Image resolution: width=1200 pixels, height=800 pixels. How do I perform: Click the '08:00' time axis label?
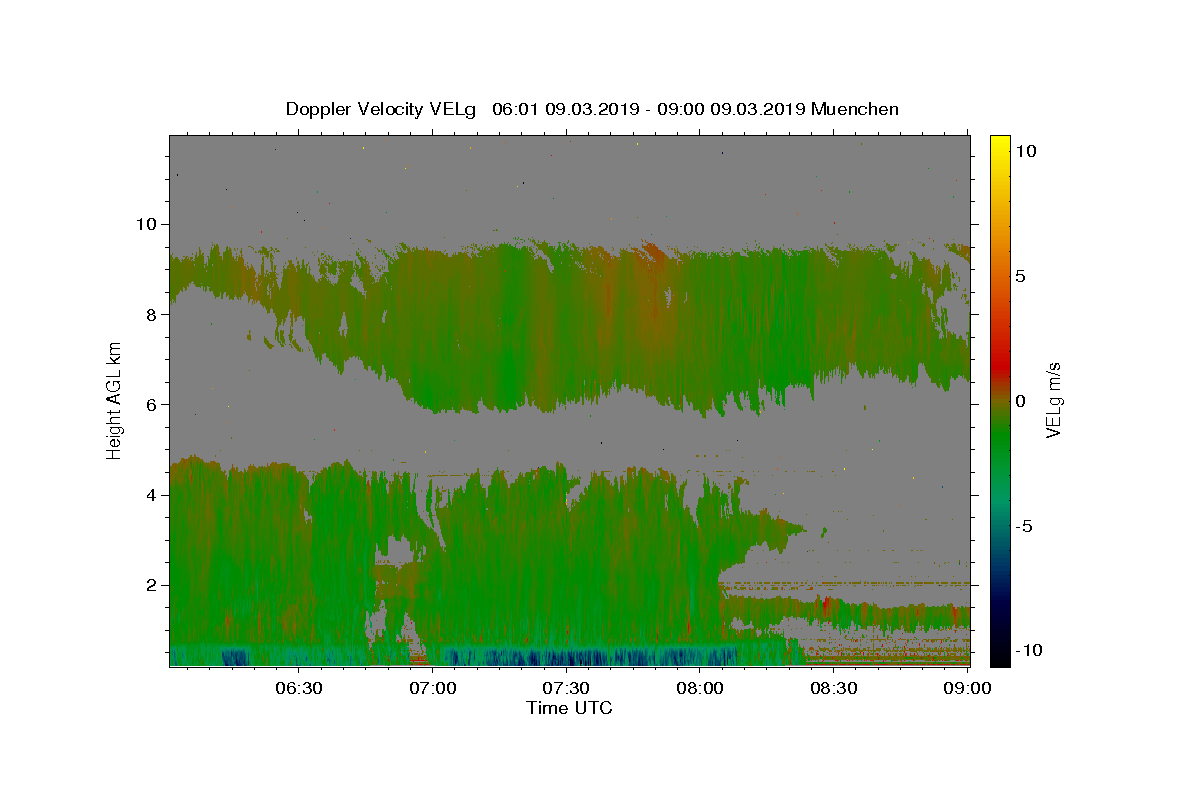pos(700,688)
